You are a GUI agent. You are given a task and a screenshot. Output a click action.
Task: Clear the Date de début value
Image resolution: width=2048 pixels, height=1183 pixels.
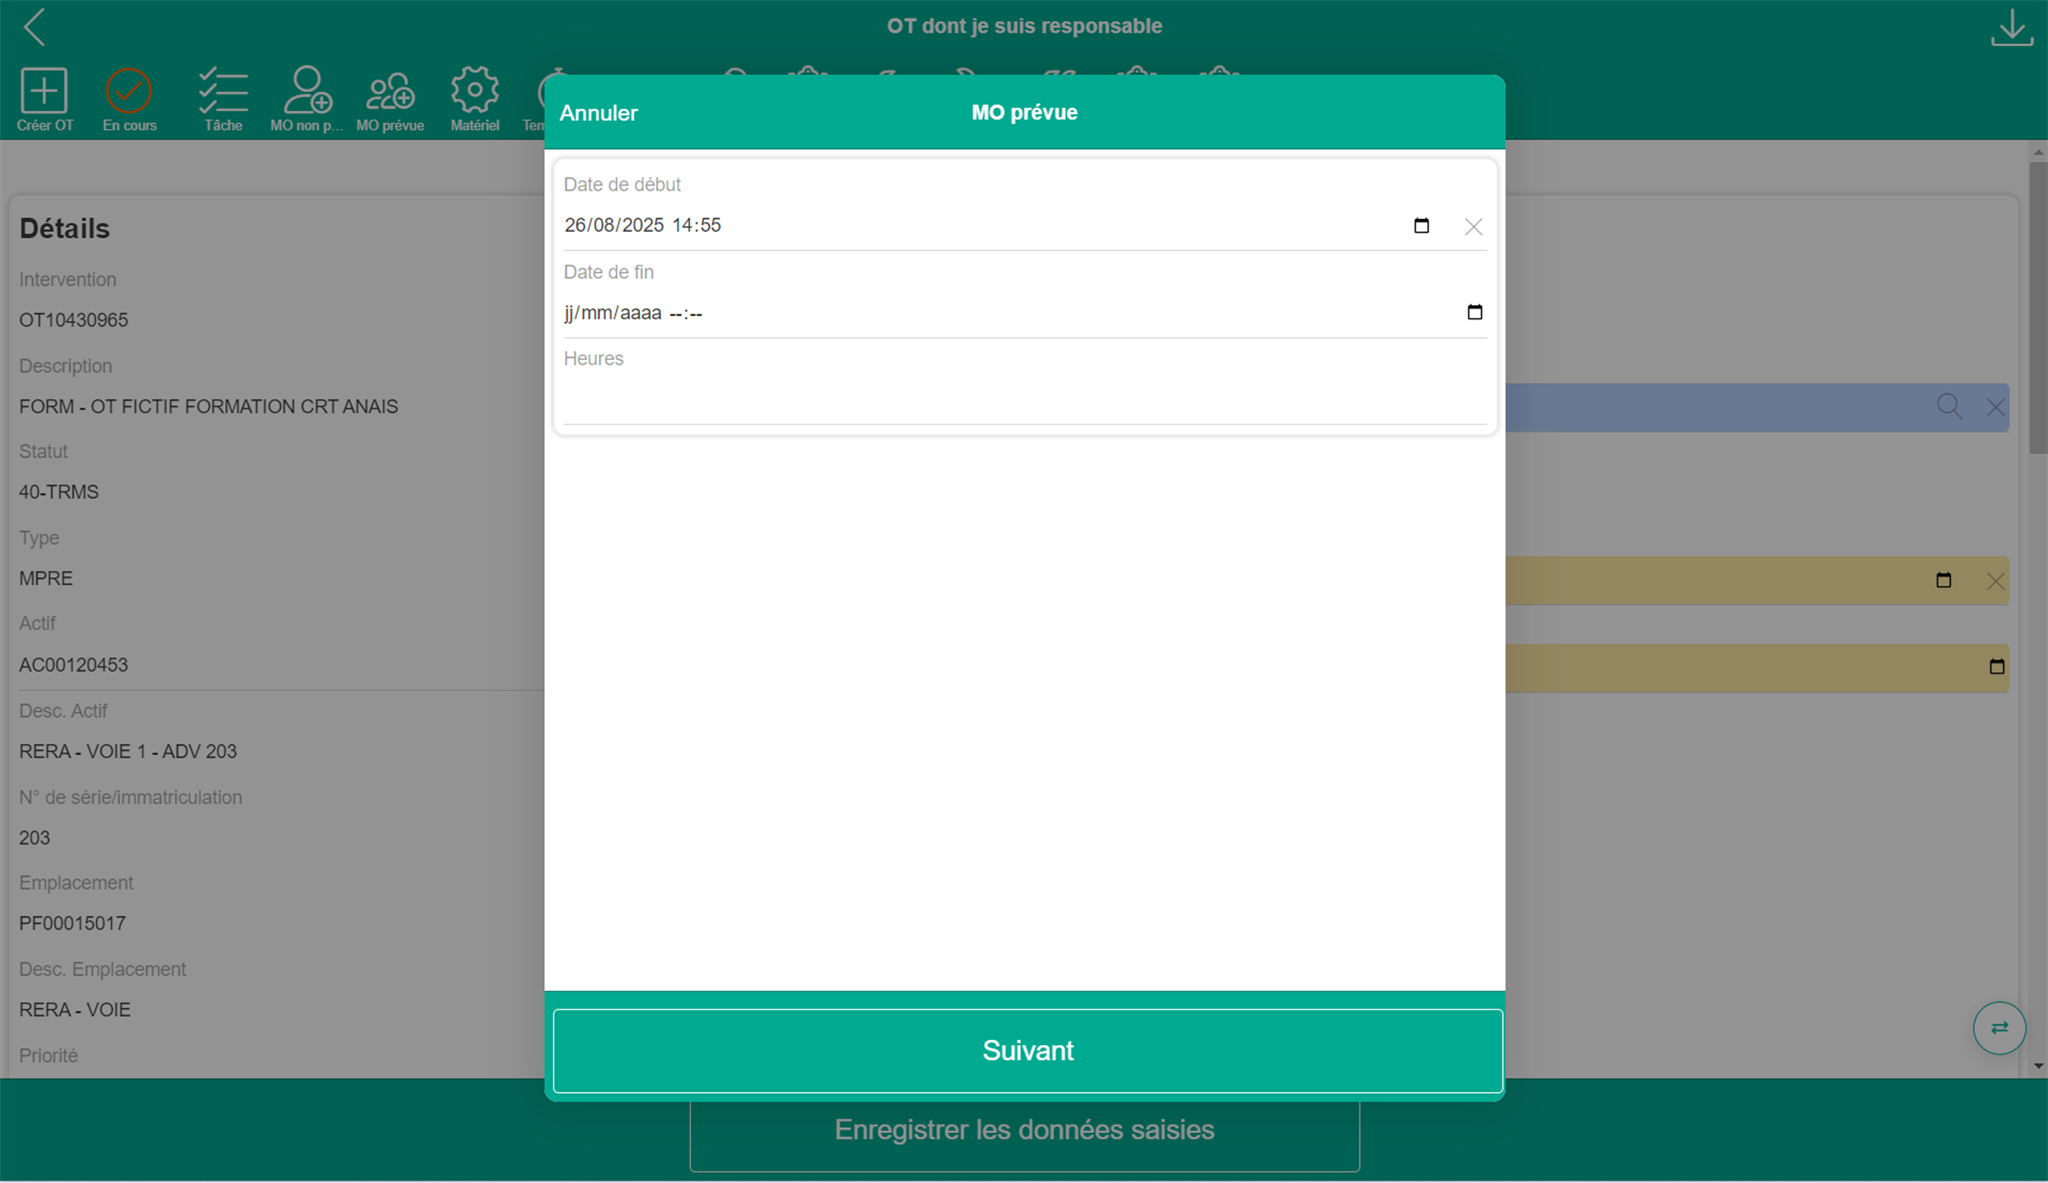tap(1473, 227)
